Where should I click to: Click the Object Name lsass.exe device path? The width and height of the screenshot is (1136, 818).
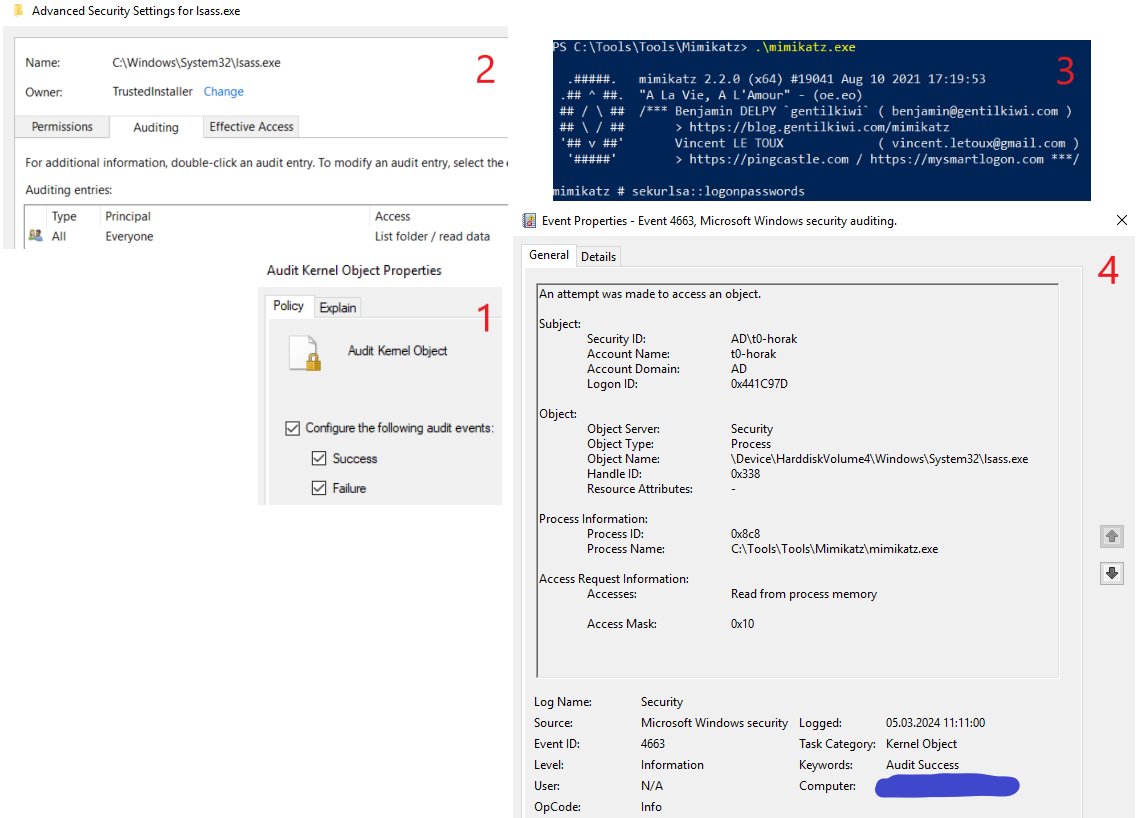click(880, 459)
